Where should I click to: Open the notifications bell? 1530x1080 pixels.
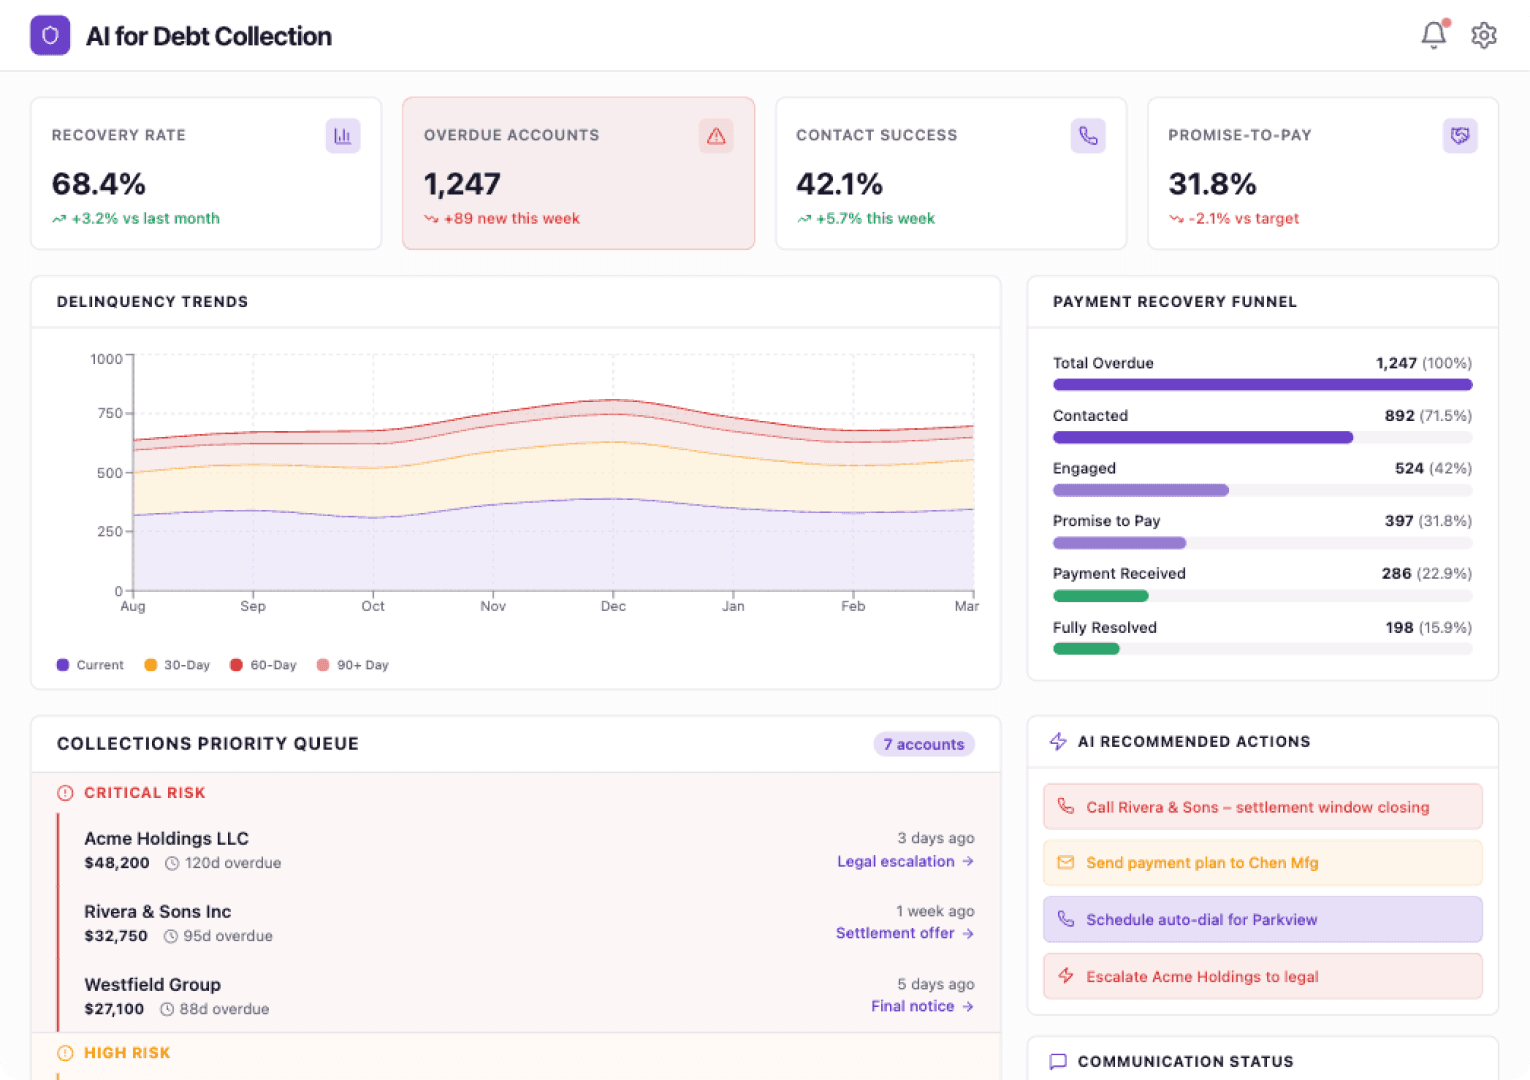tap(1434, 34)
